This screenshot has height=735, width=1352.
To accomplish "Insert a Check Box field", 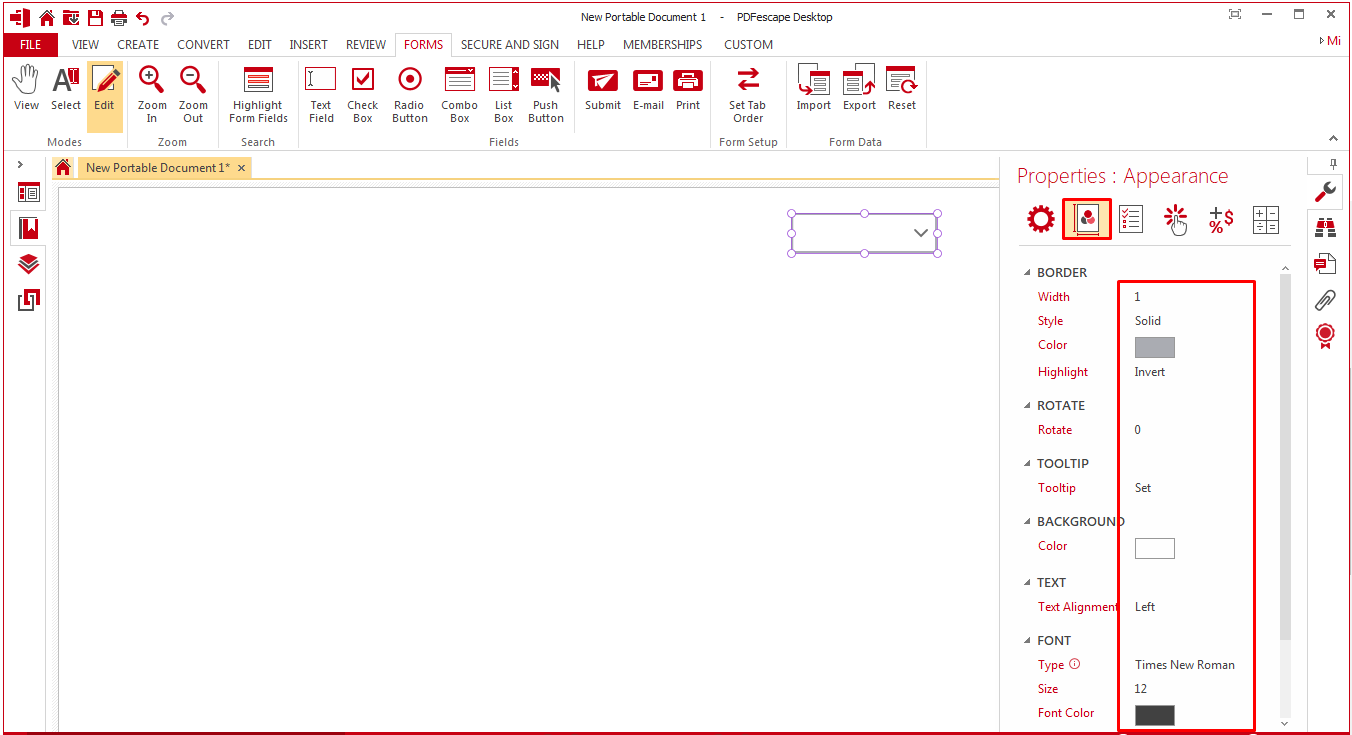I will pos(363,95).
